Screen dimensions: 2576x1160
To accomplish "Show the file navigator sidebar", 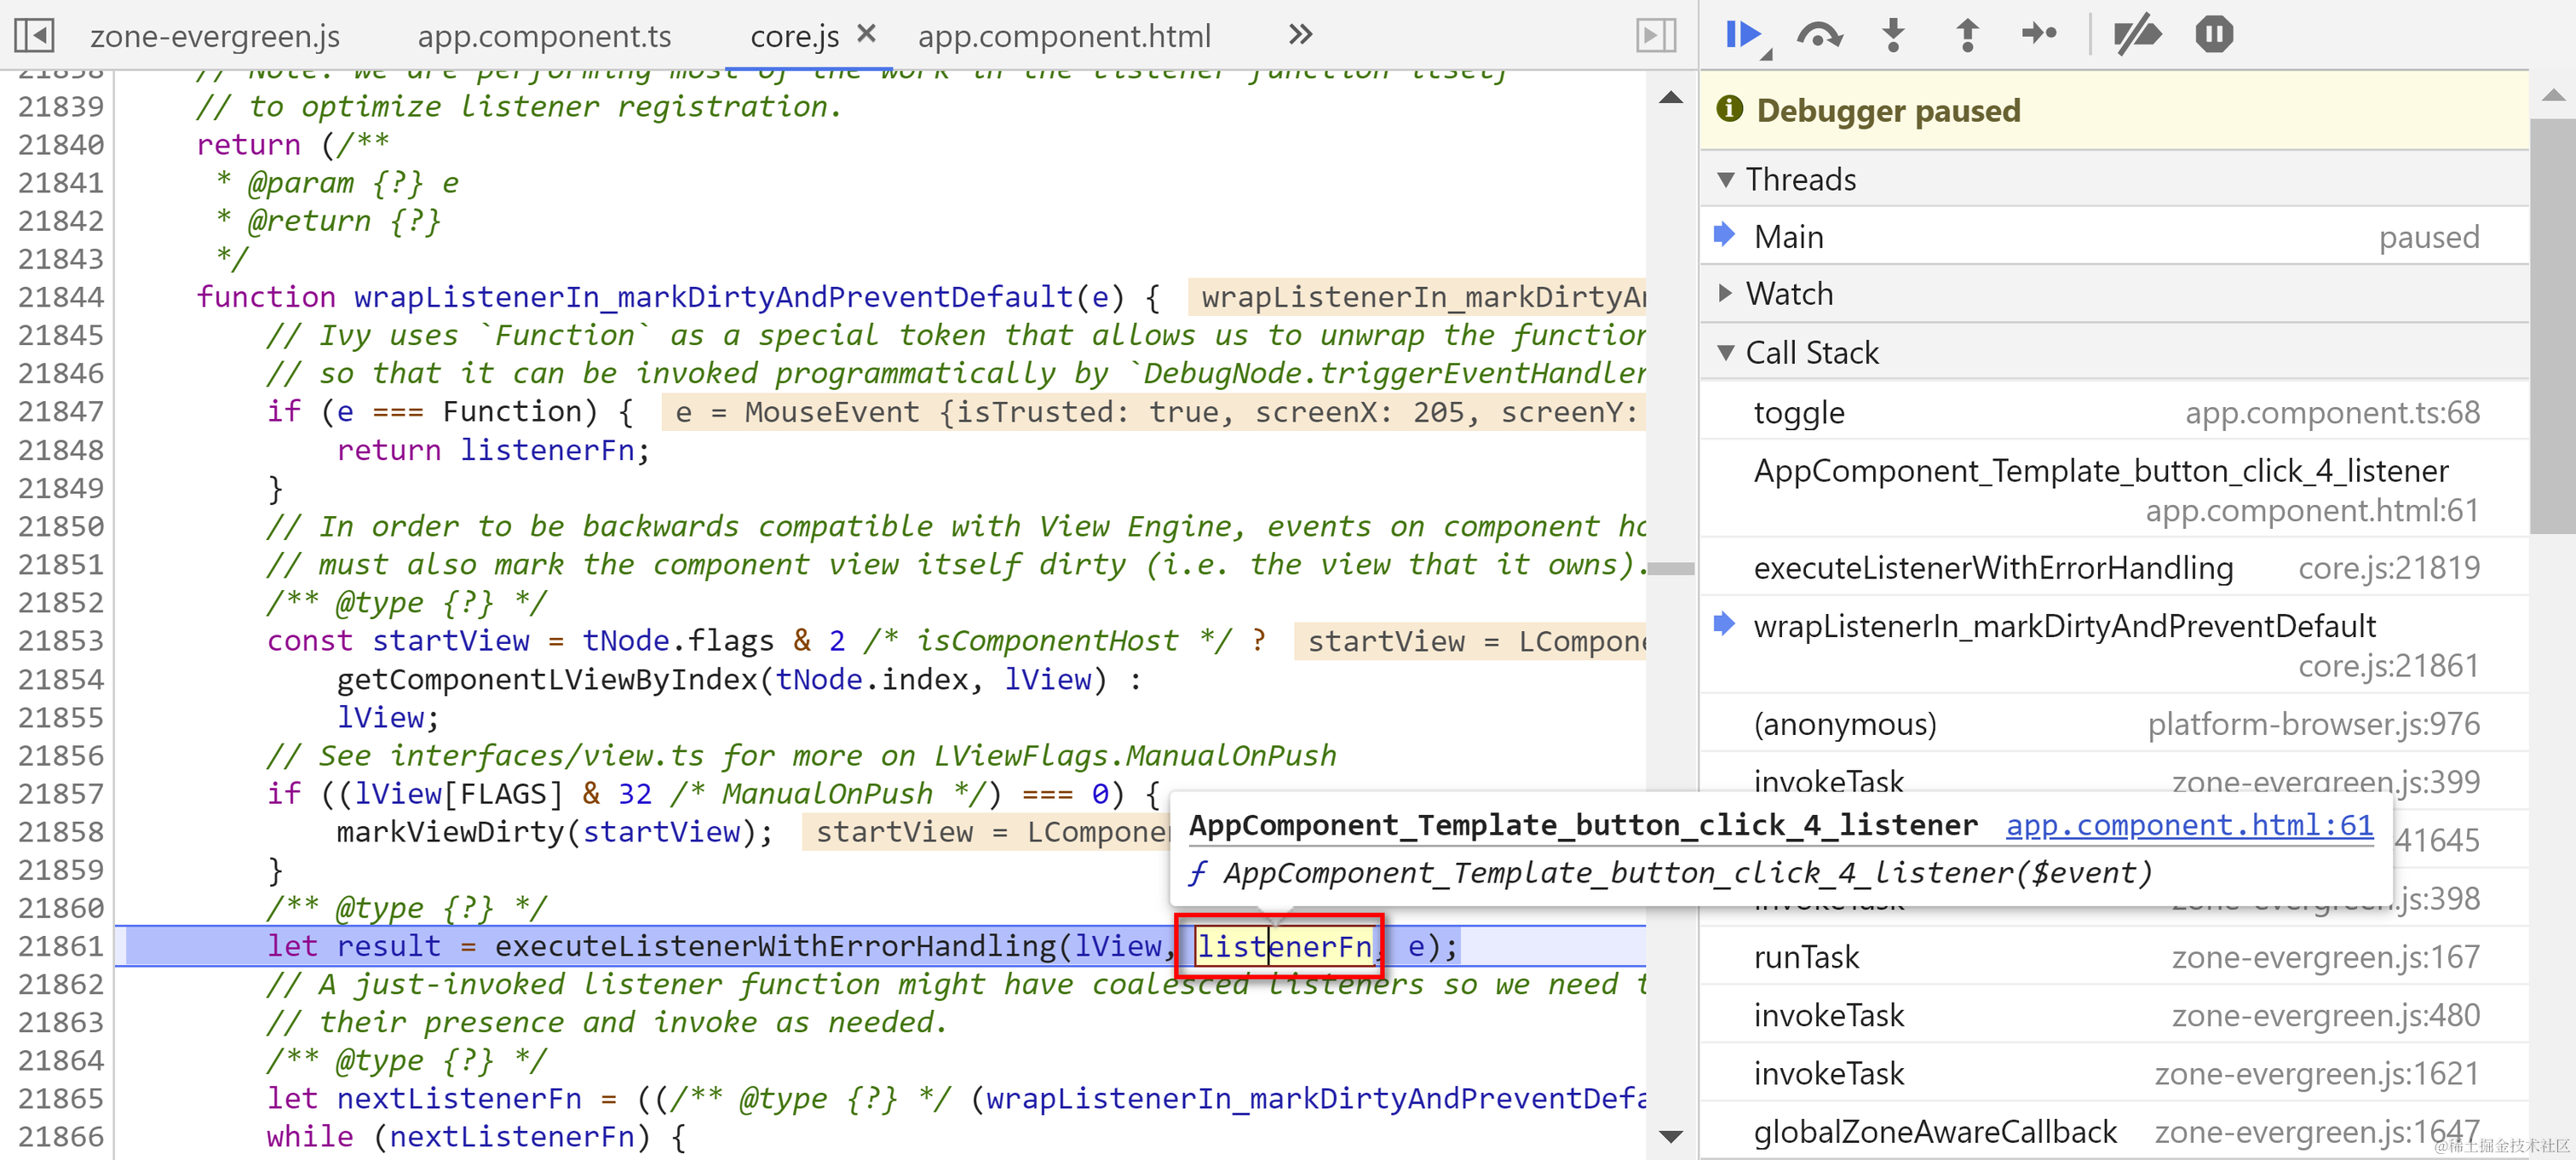I will (34, 36).
